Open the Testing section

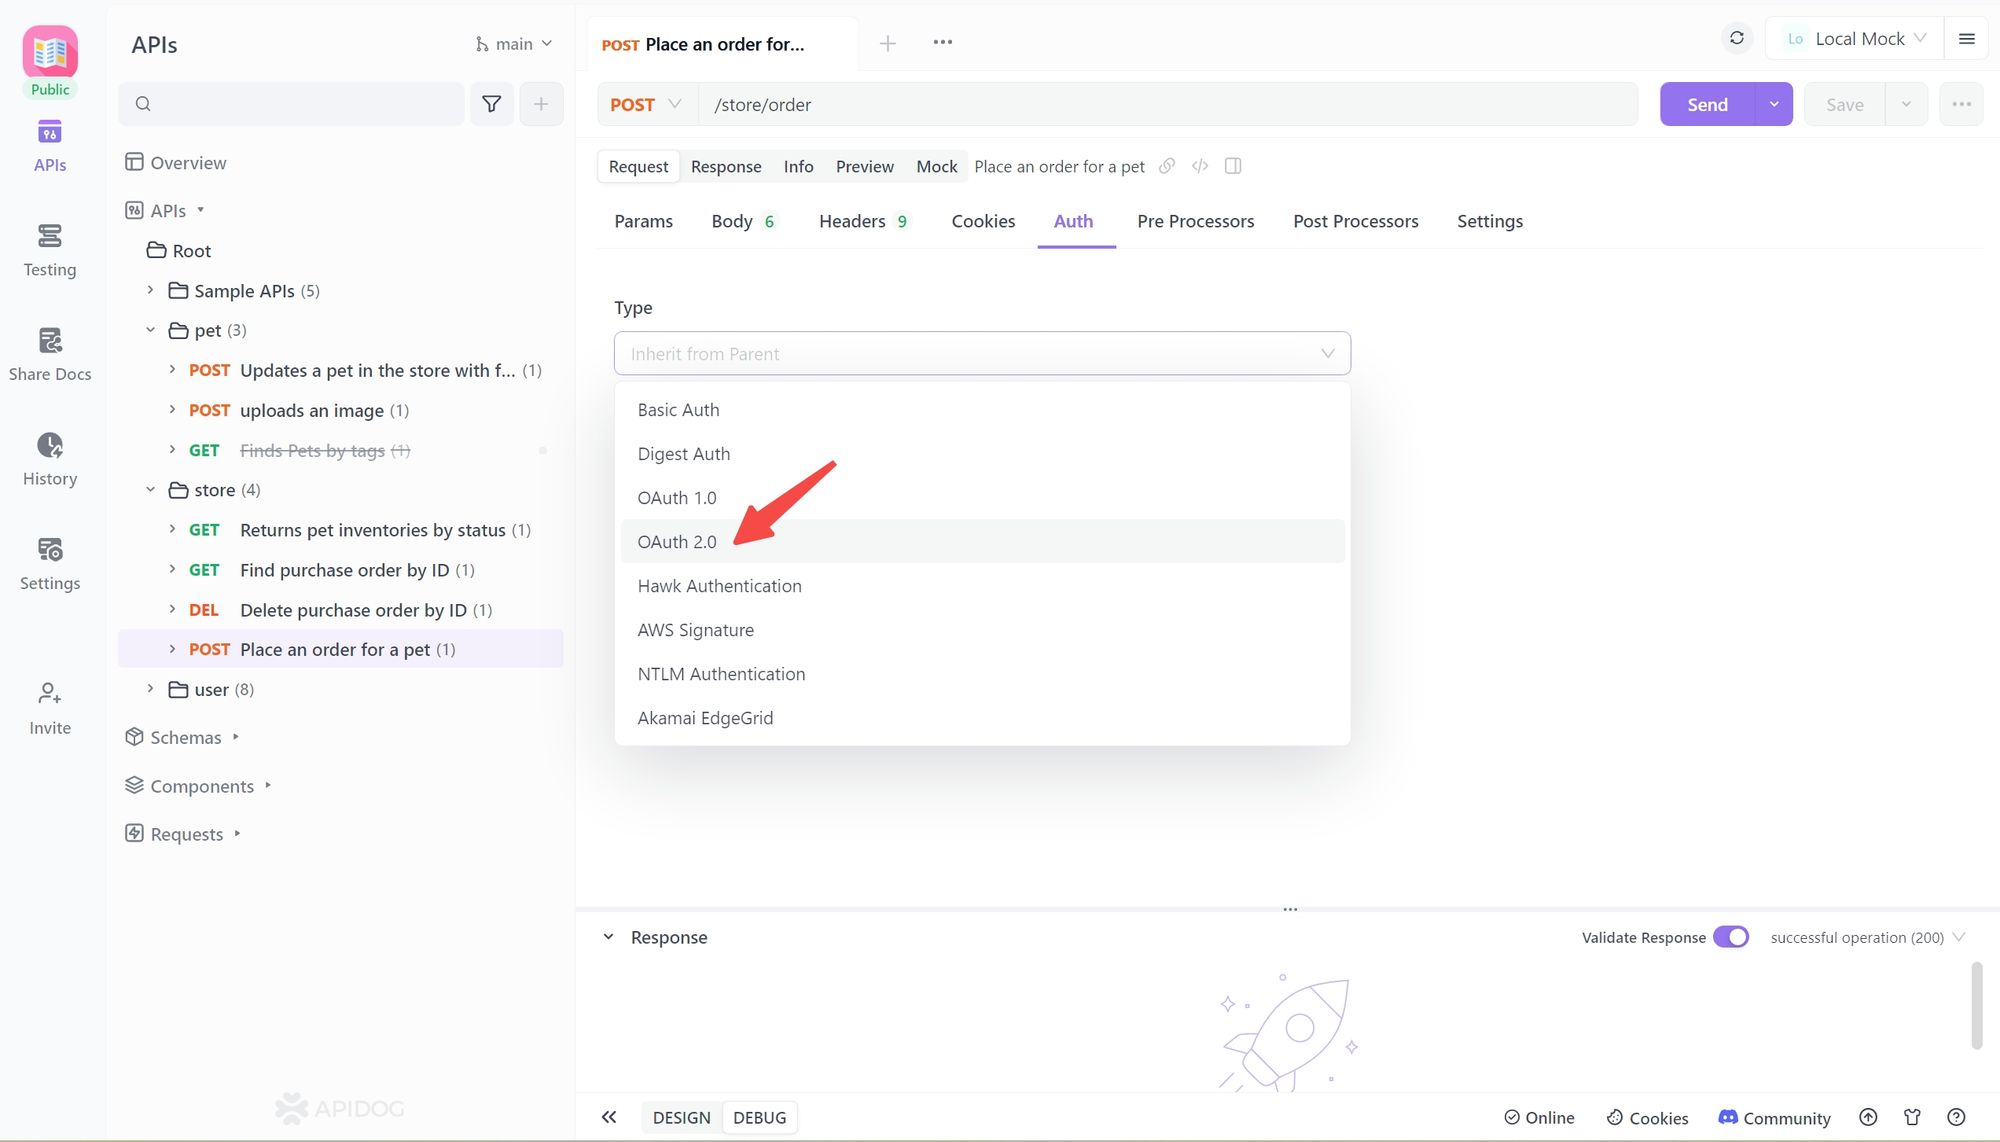(50, 251)
